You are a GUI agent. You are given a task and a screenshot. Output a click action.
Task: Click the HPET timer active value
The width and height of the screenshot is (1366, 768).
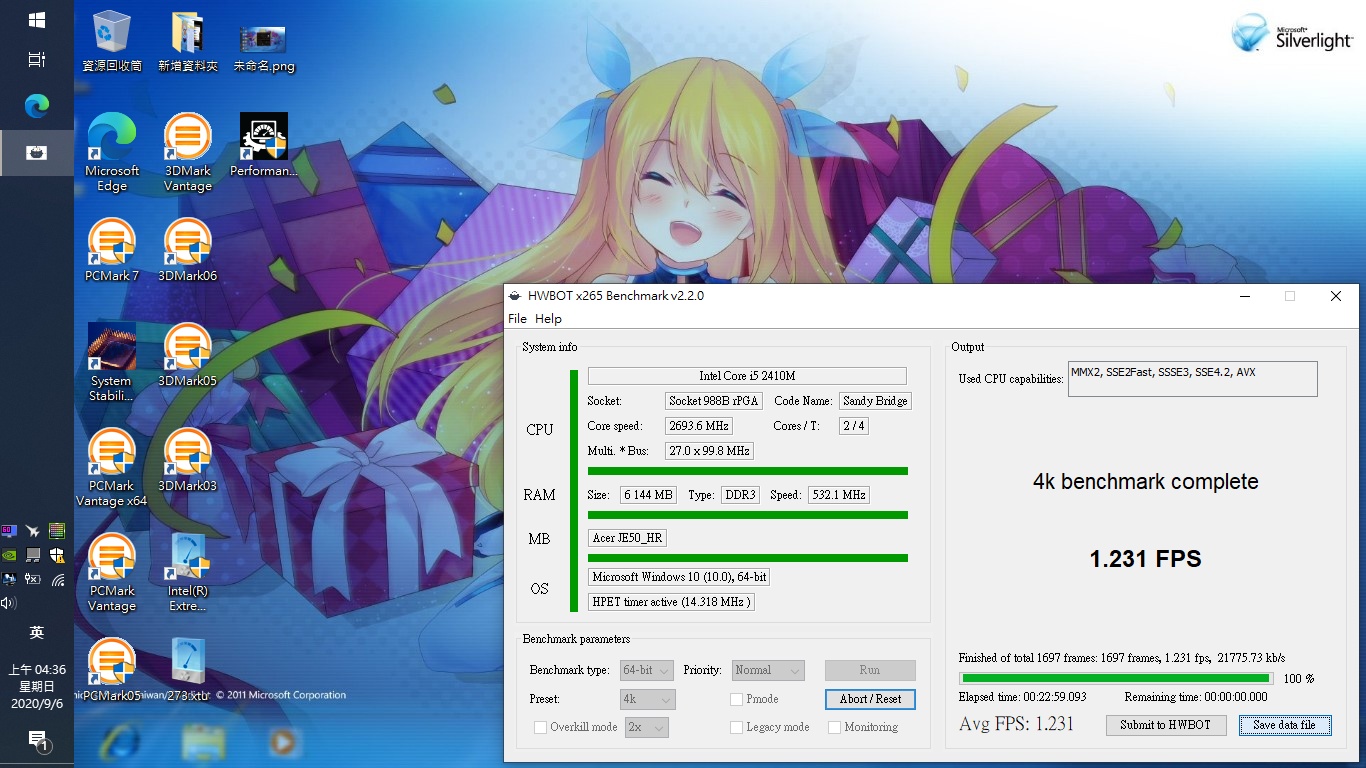tap(671, 602)
